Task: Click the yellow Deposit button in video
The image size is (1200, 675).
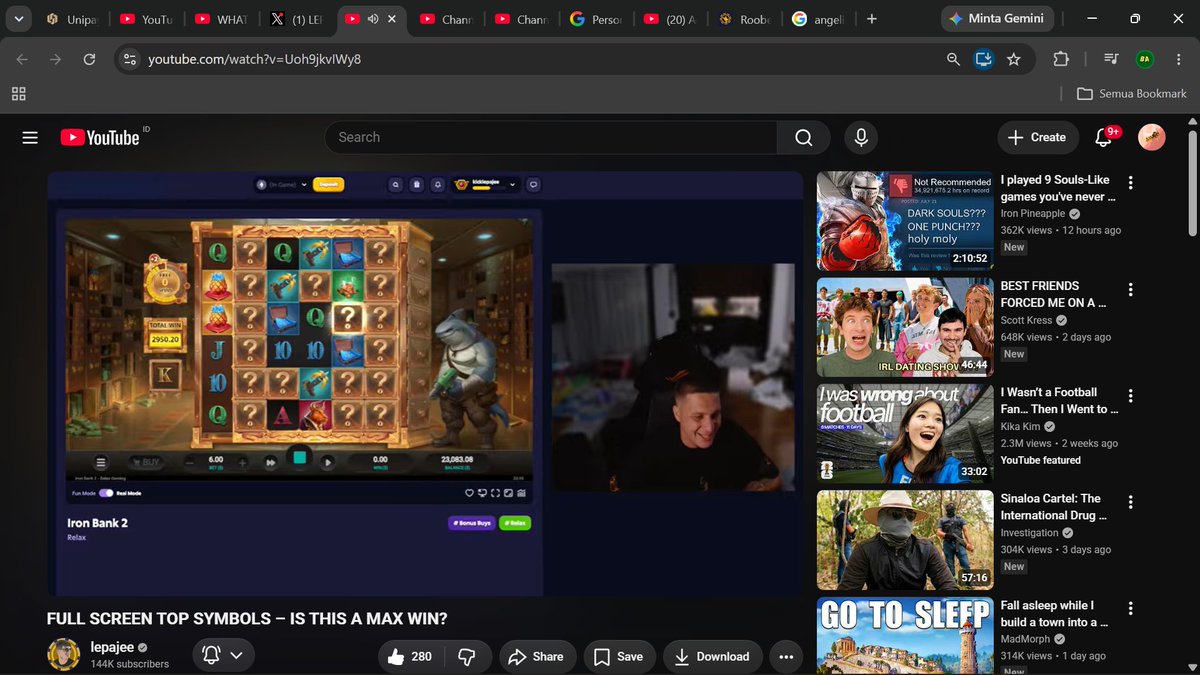Action: (328, 184)
